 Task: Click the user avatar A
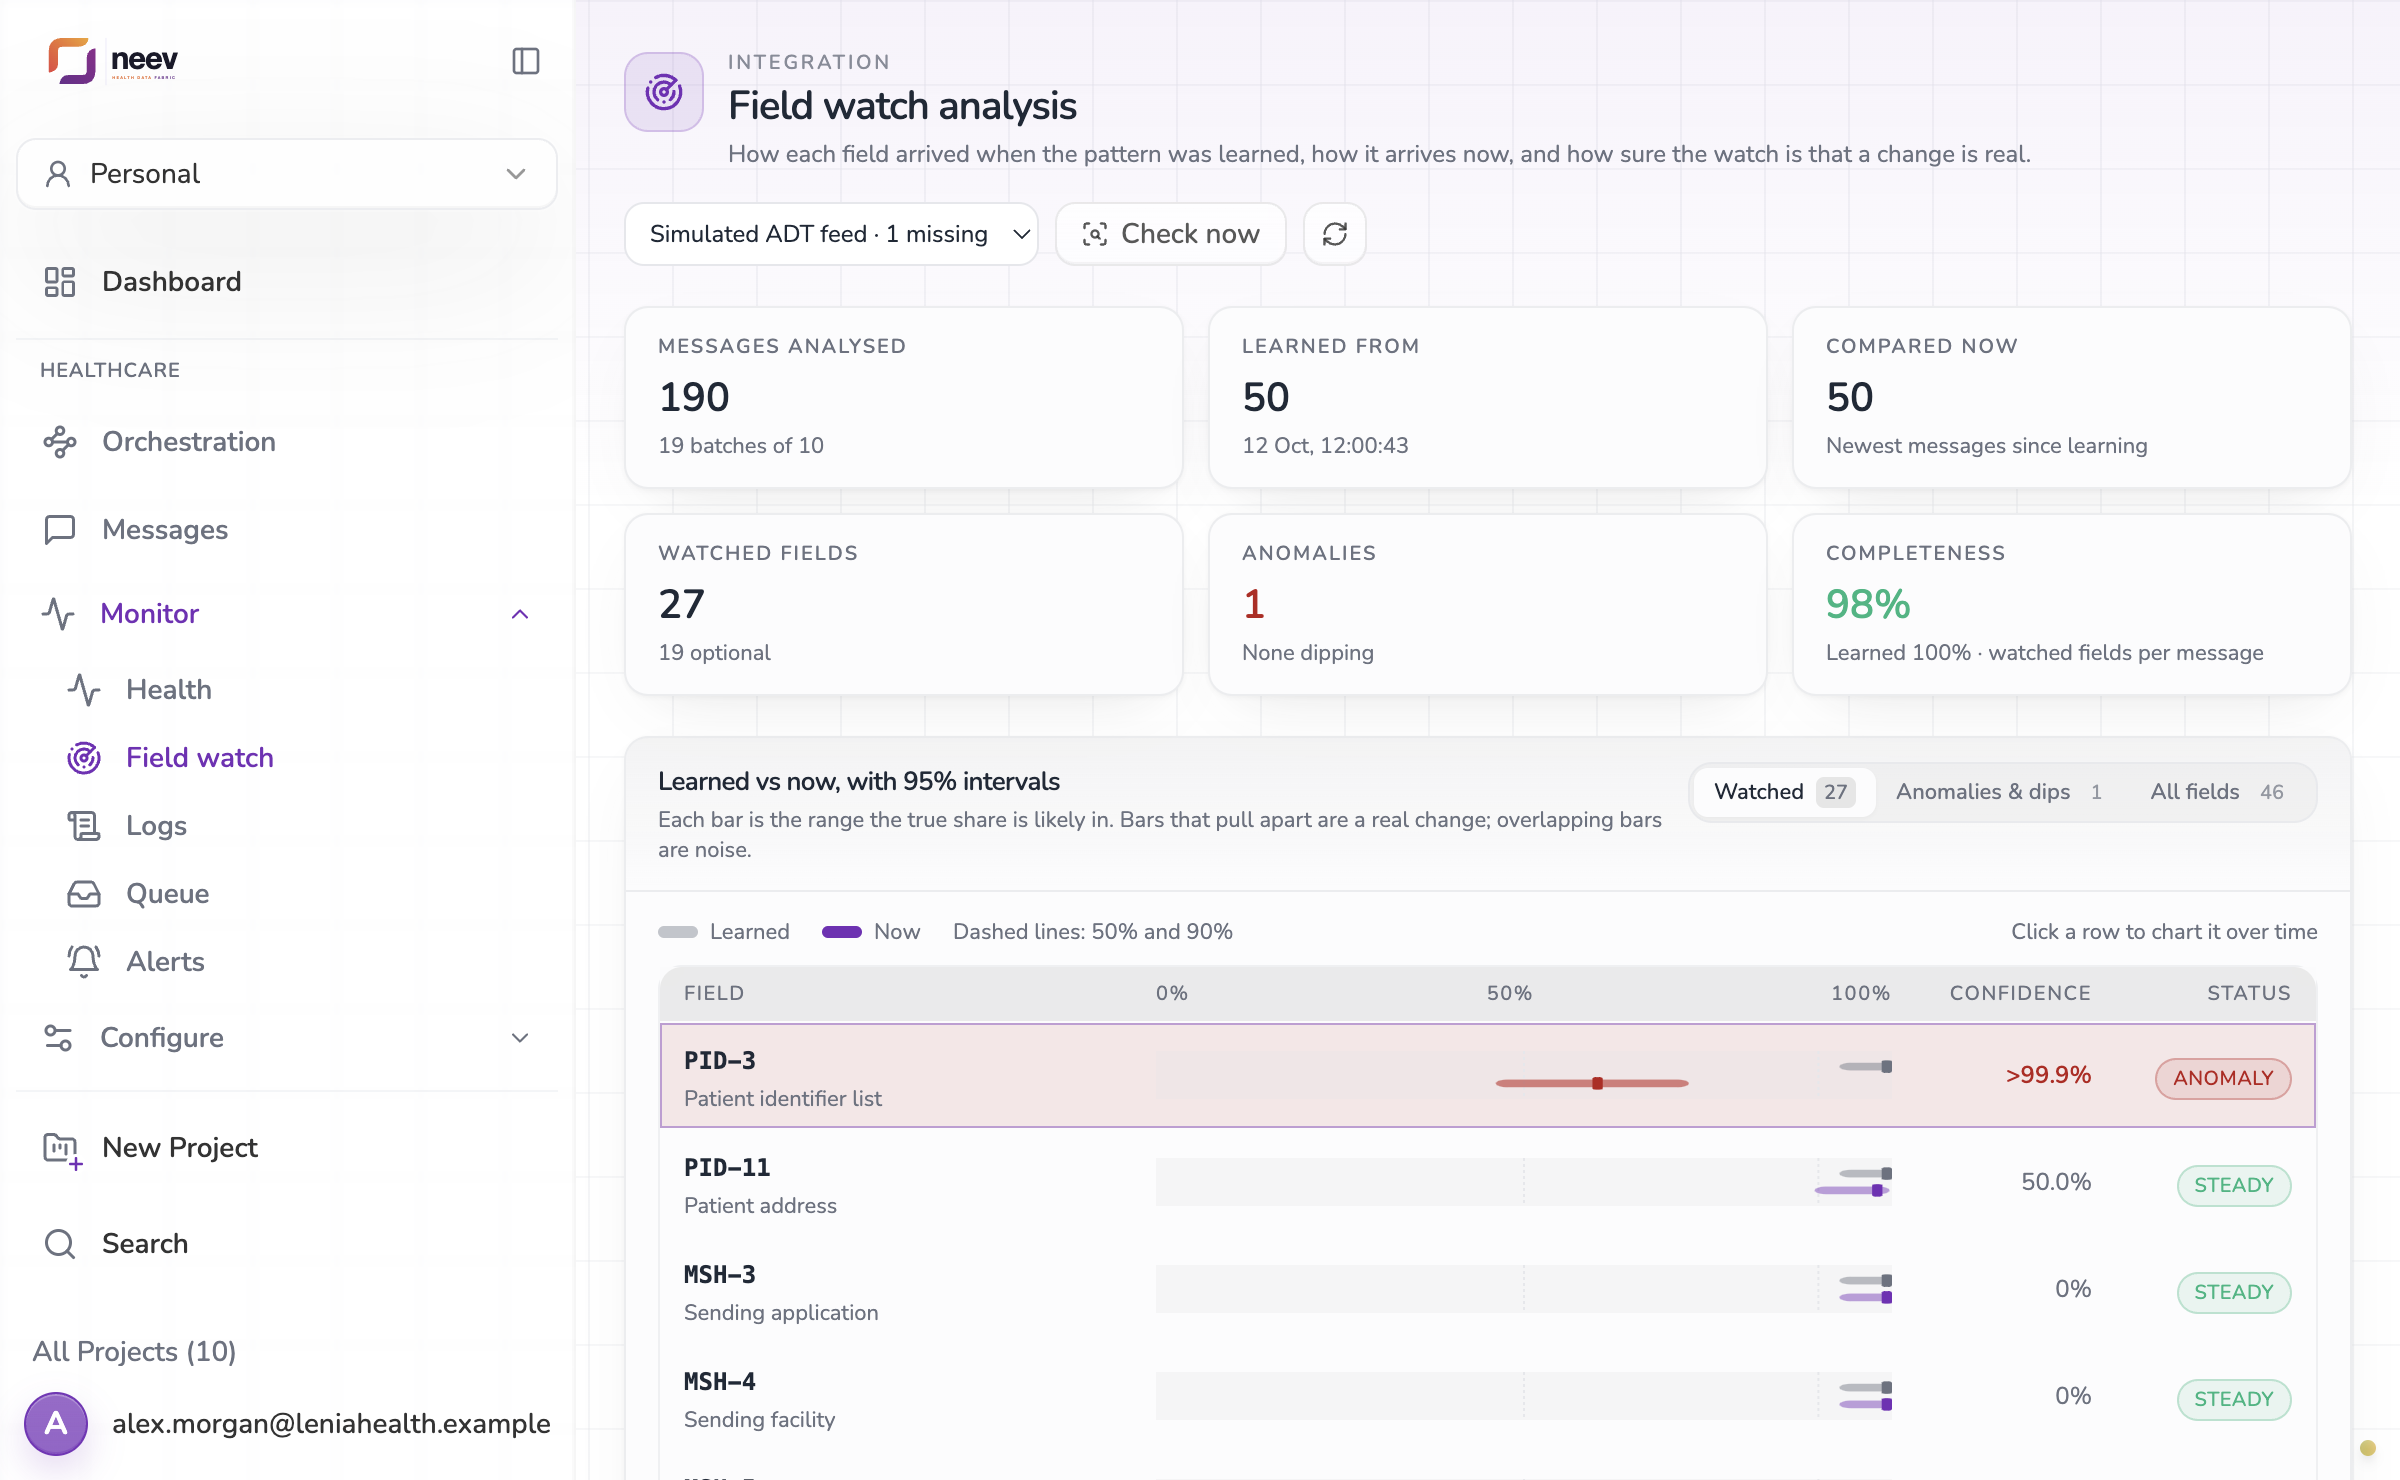(x=56, y=1423)
